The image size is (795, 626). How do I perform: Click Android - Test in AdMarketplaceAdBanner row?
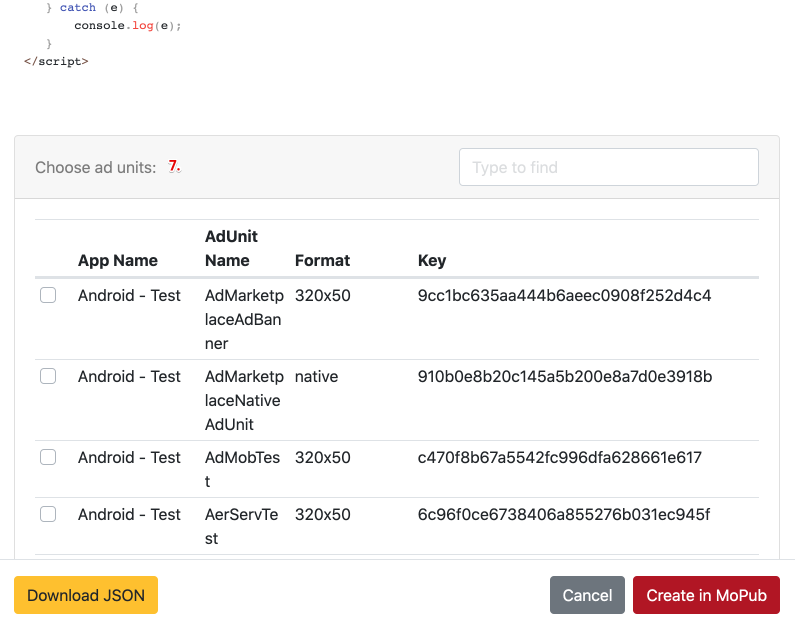[x=129, y=296]
